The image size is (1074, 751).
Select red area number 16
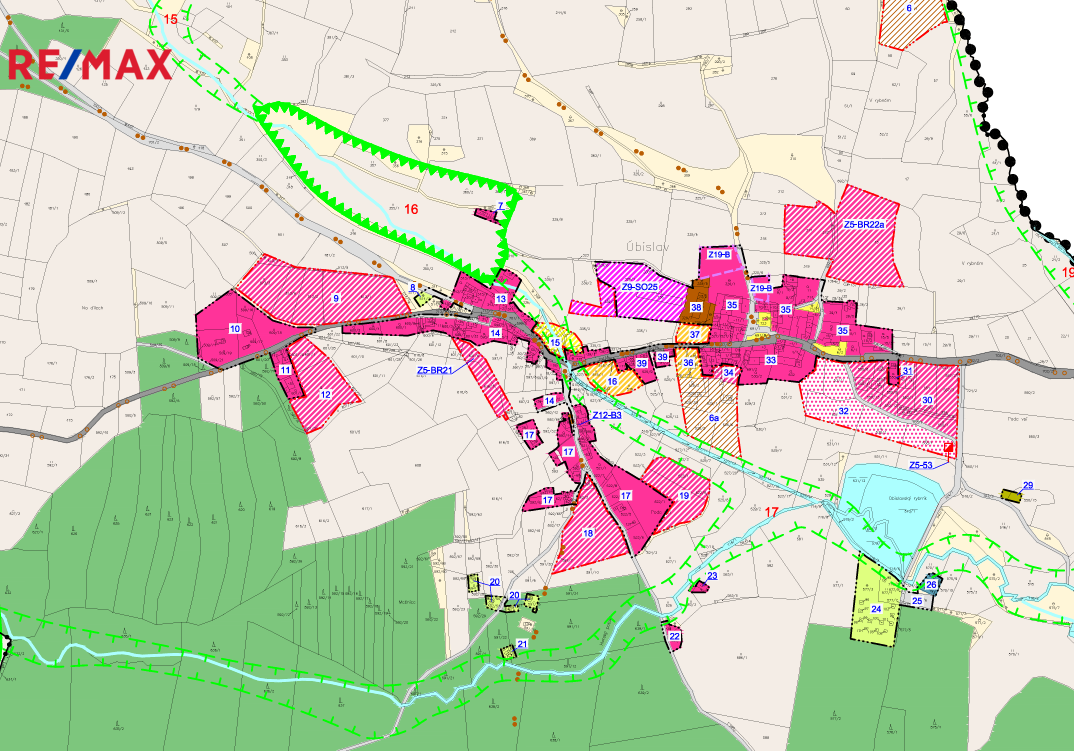(x=410, y=210)
